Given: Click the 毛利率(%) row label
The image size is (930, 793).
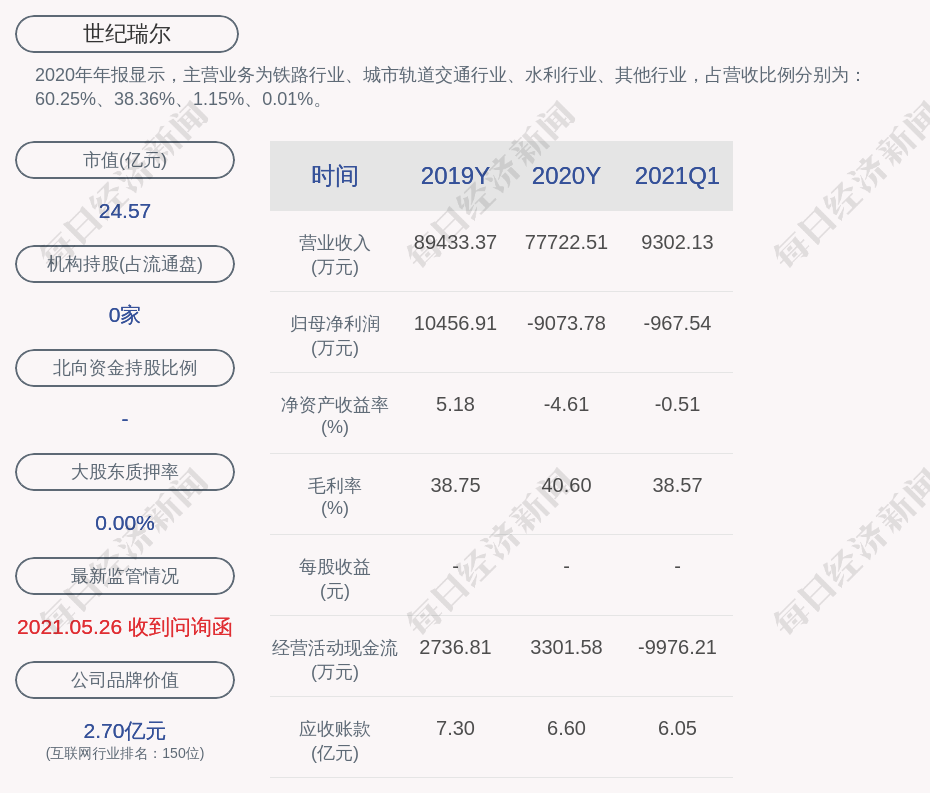Looking at the screenshot, I should [334, 497].
